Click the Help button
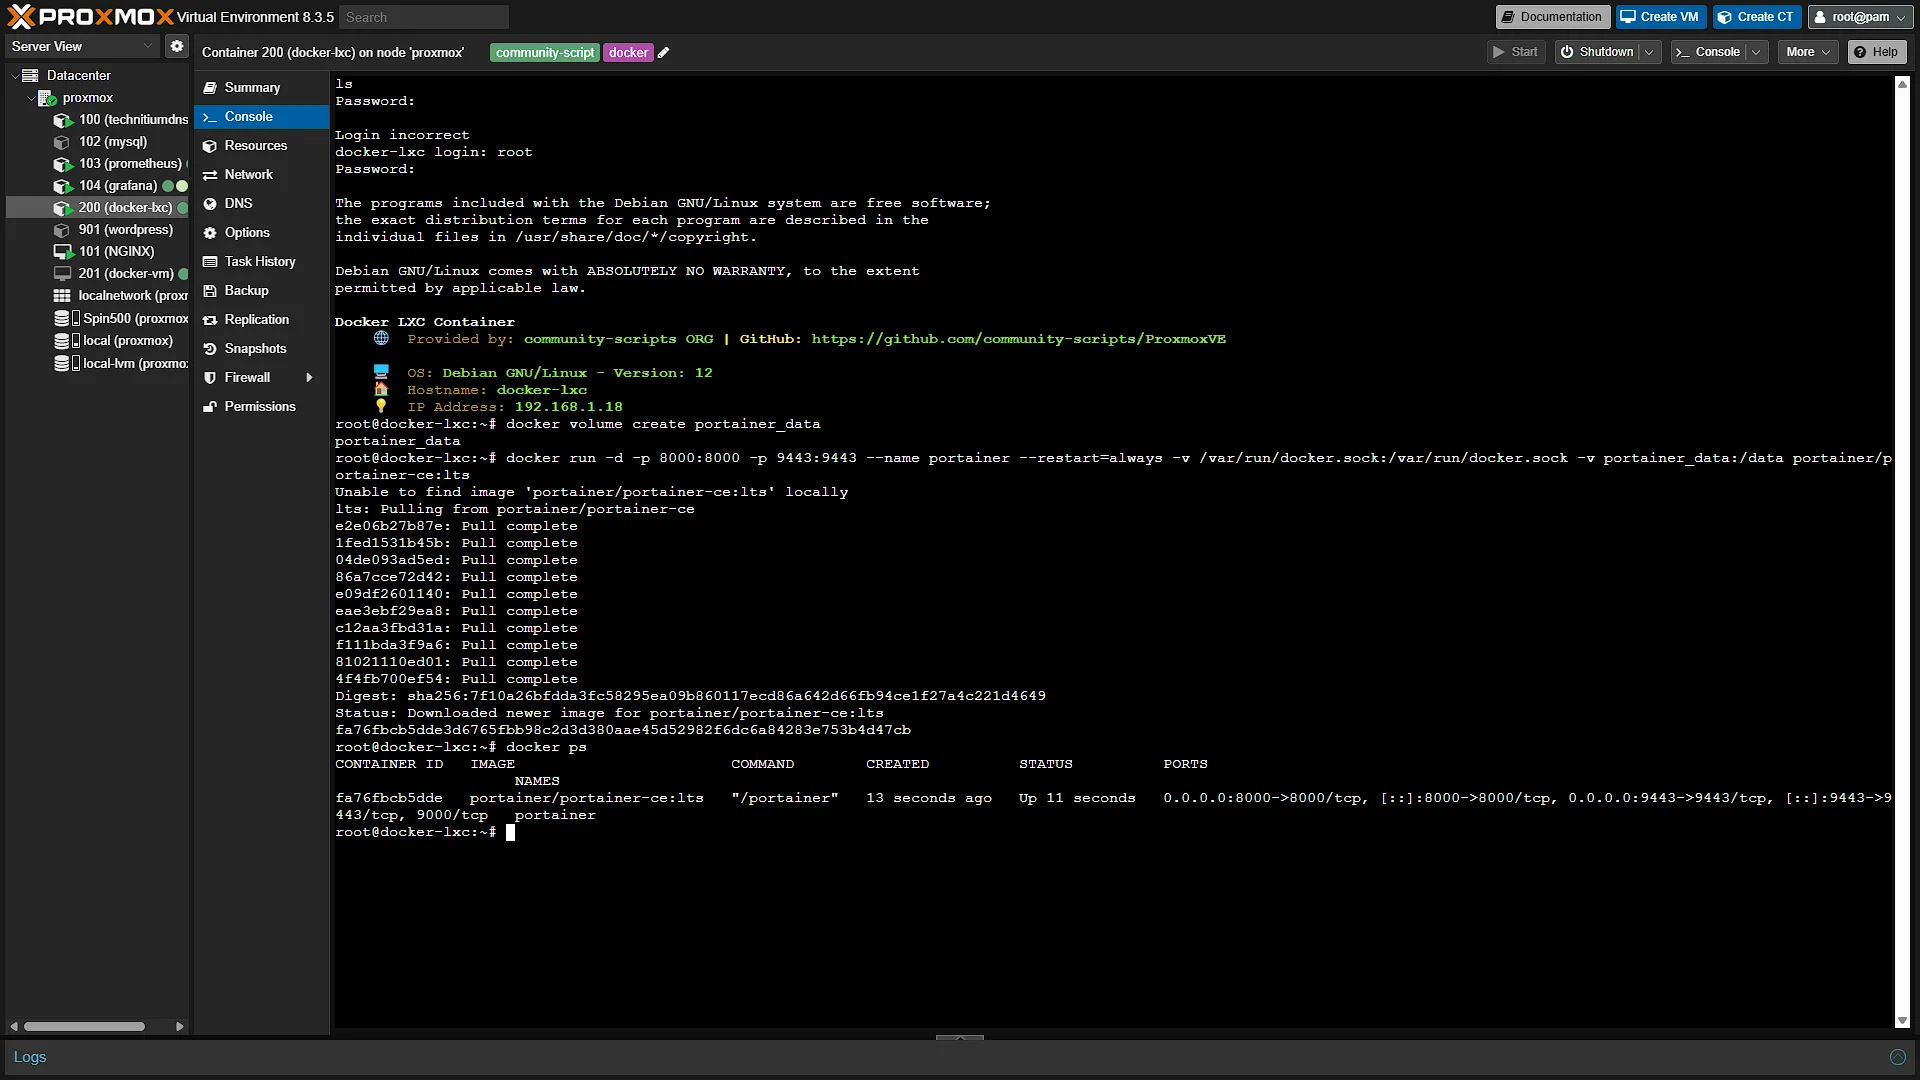The image size is (1920, 1080). coord(1877,52)
